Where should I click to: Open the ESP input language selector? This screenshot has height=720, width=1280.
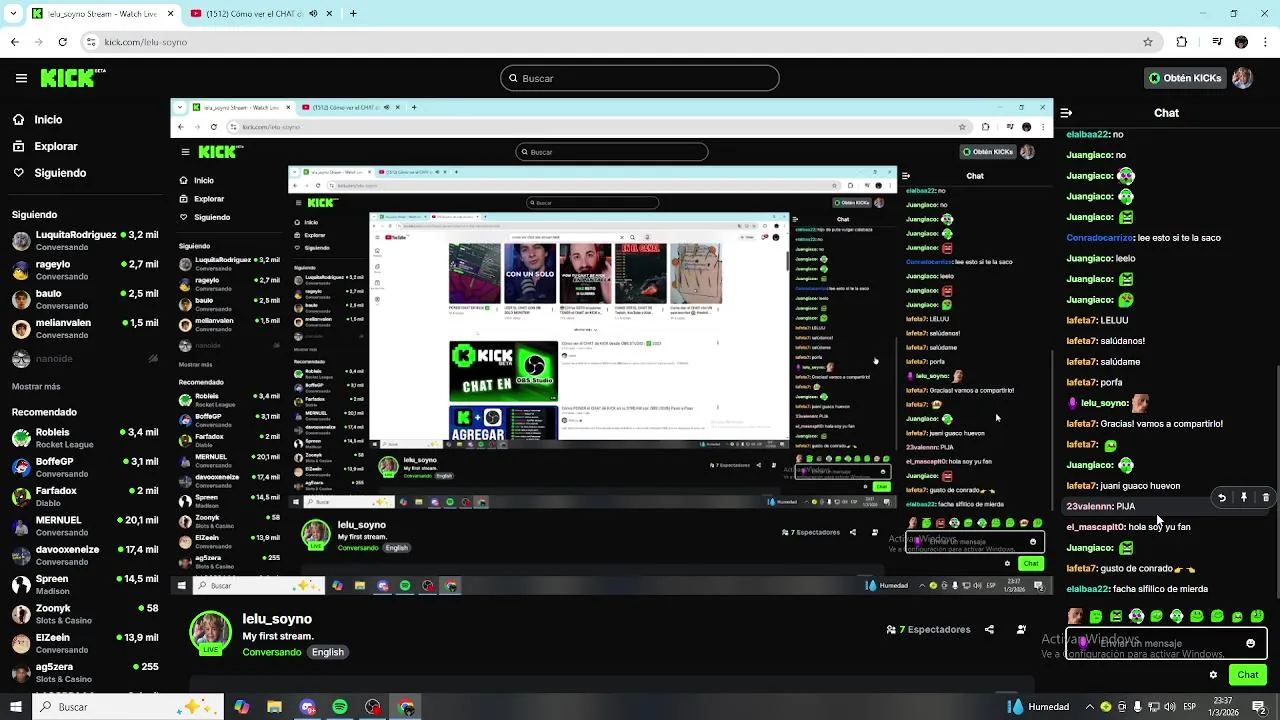[1189, 707]
